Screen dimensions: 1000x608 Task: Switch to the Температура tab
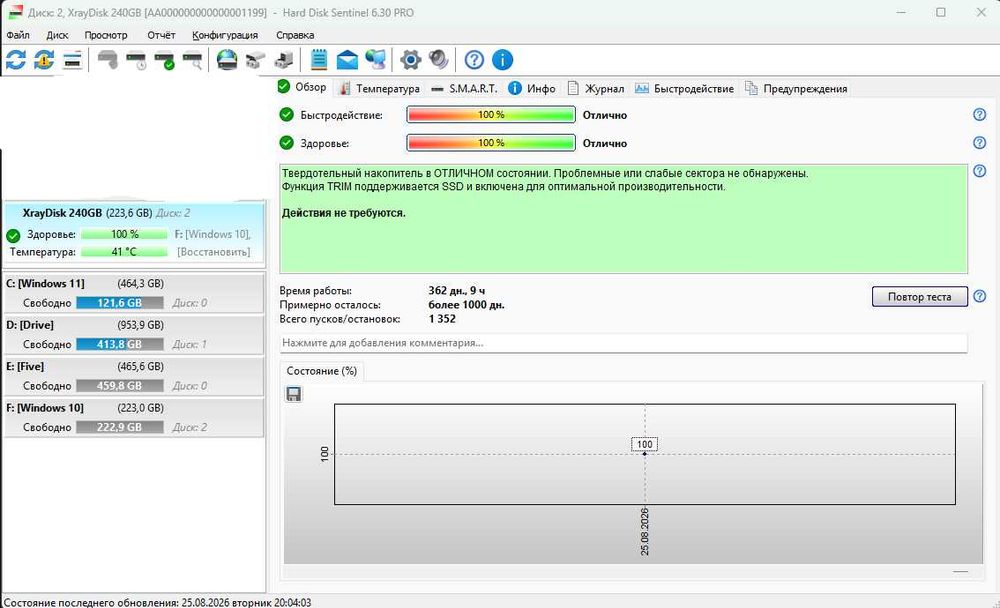coord(379,89)
